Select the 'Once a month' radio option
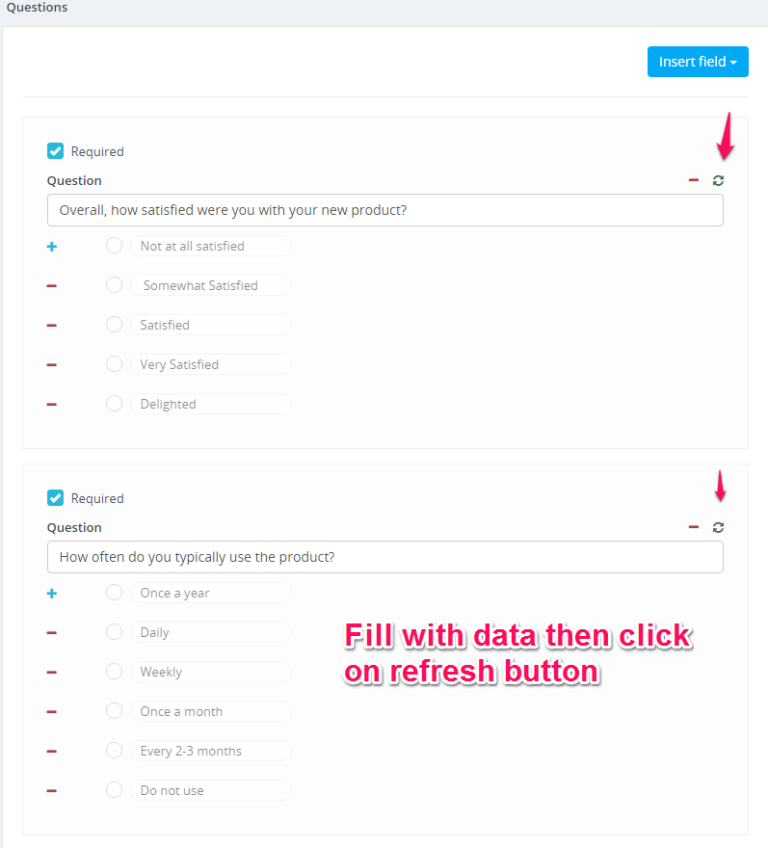The height and width of the screenshot is (848, 768). (x=114, y=711)
